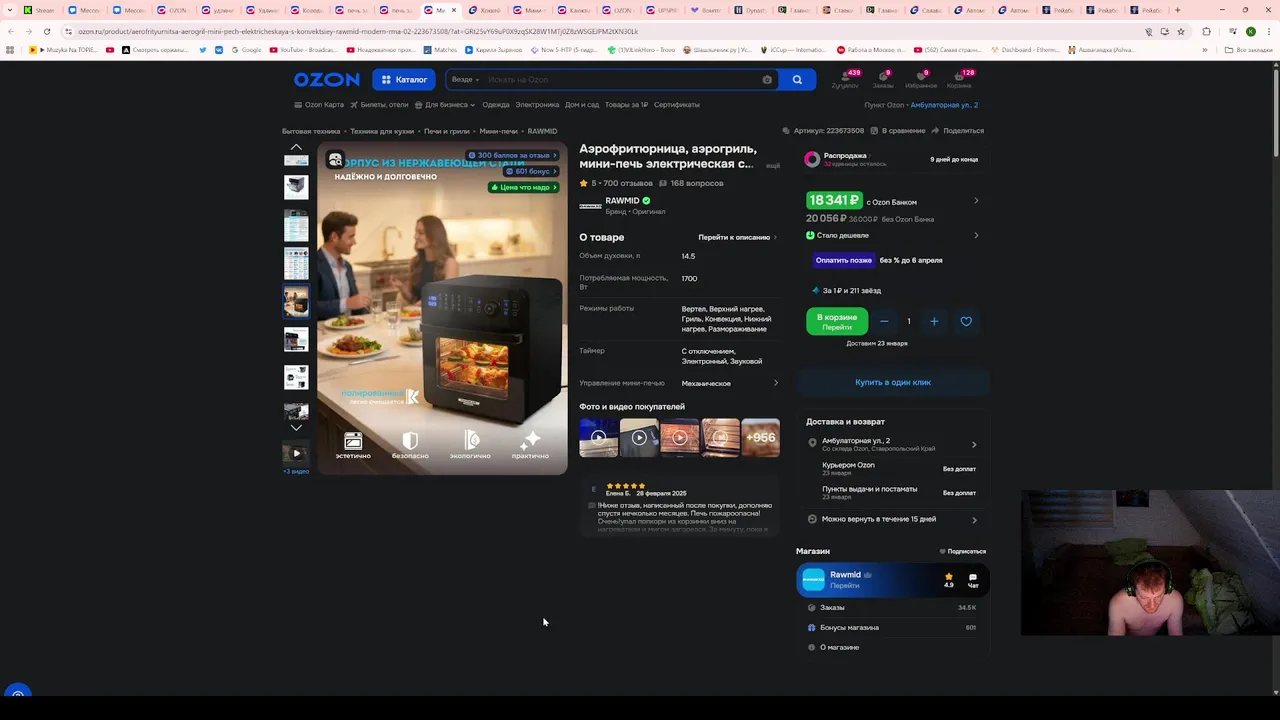Open the Товары за 1₽ menu item

[626, 105]
